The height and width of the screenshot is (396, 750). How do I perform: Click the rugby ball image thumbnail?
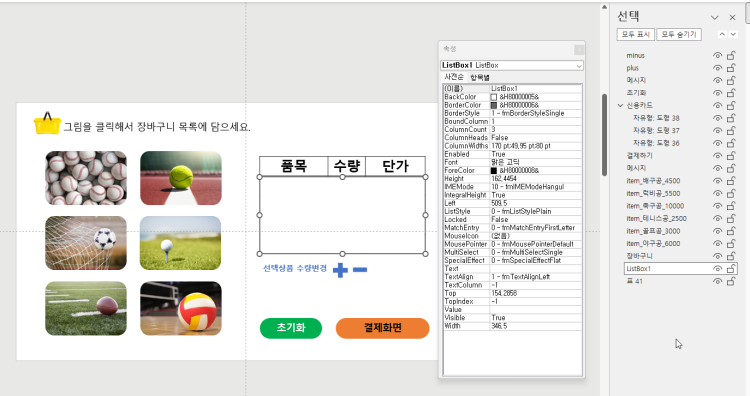[x=86, y=308]
